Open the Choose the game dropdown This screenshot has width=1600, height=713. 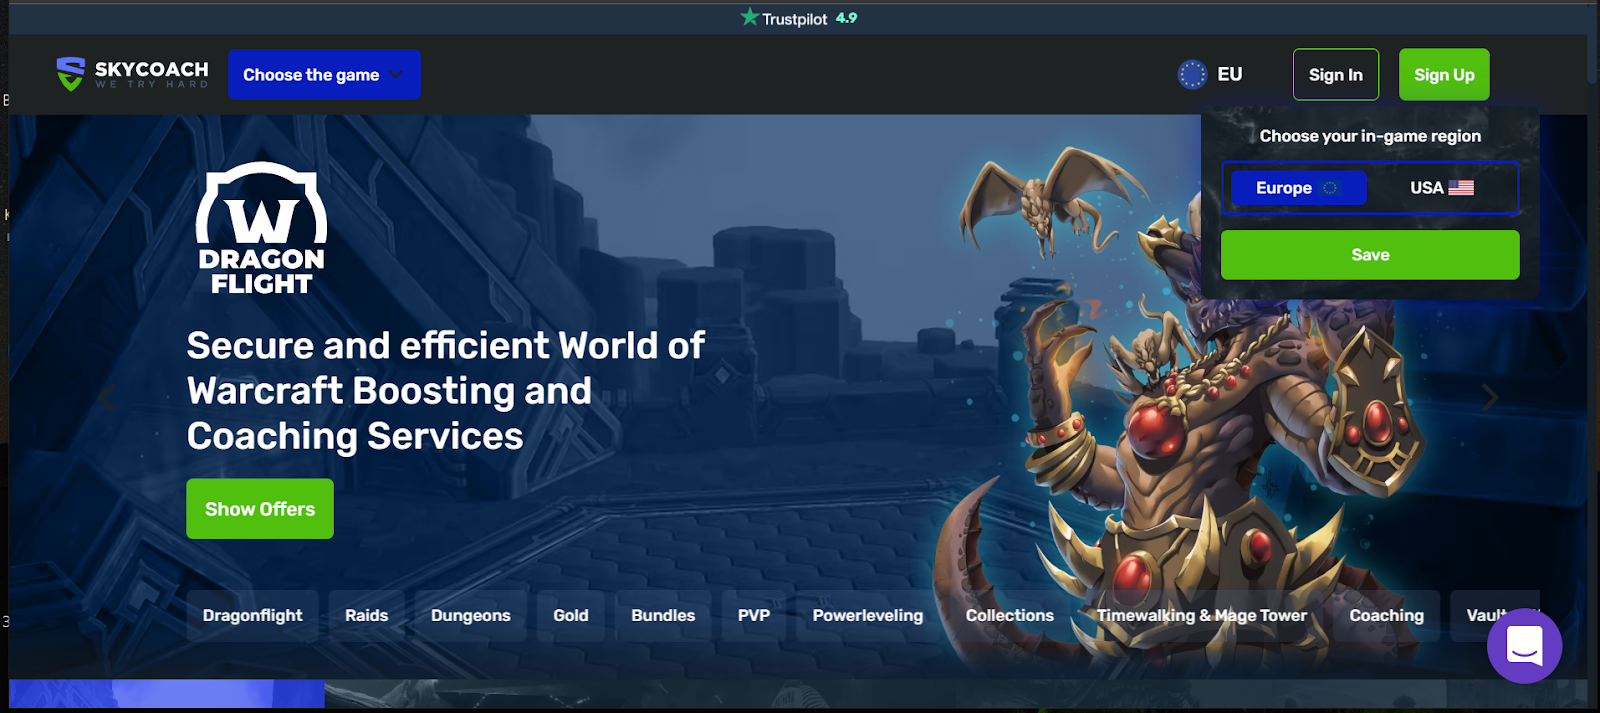324,75
